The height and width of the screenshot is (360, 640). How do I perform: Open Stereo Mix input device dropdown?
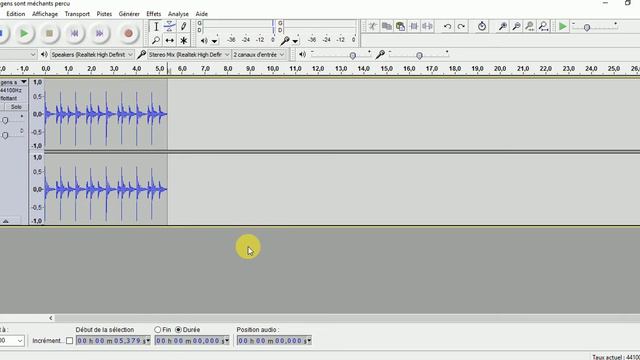tap(189, 54)
